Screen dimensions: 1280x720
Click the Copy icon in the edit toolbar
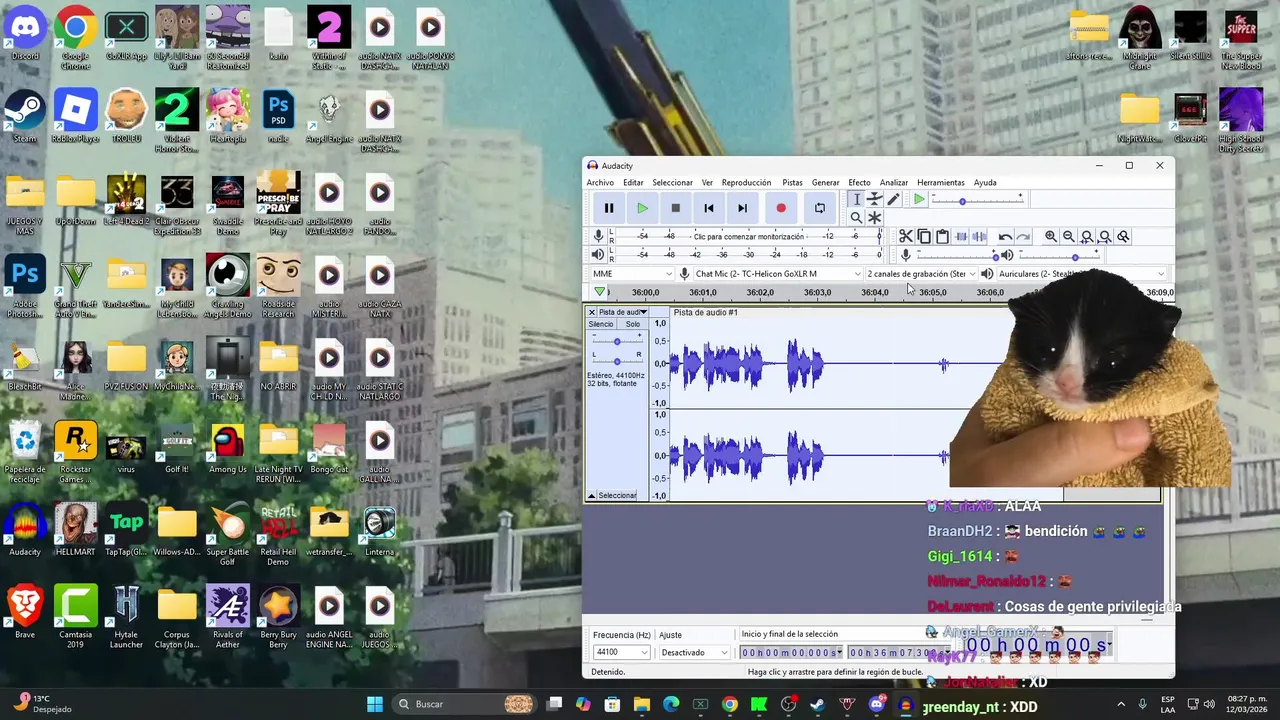[x=924, y=237]
